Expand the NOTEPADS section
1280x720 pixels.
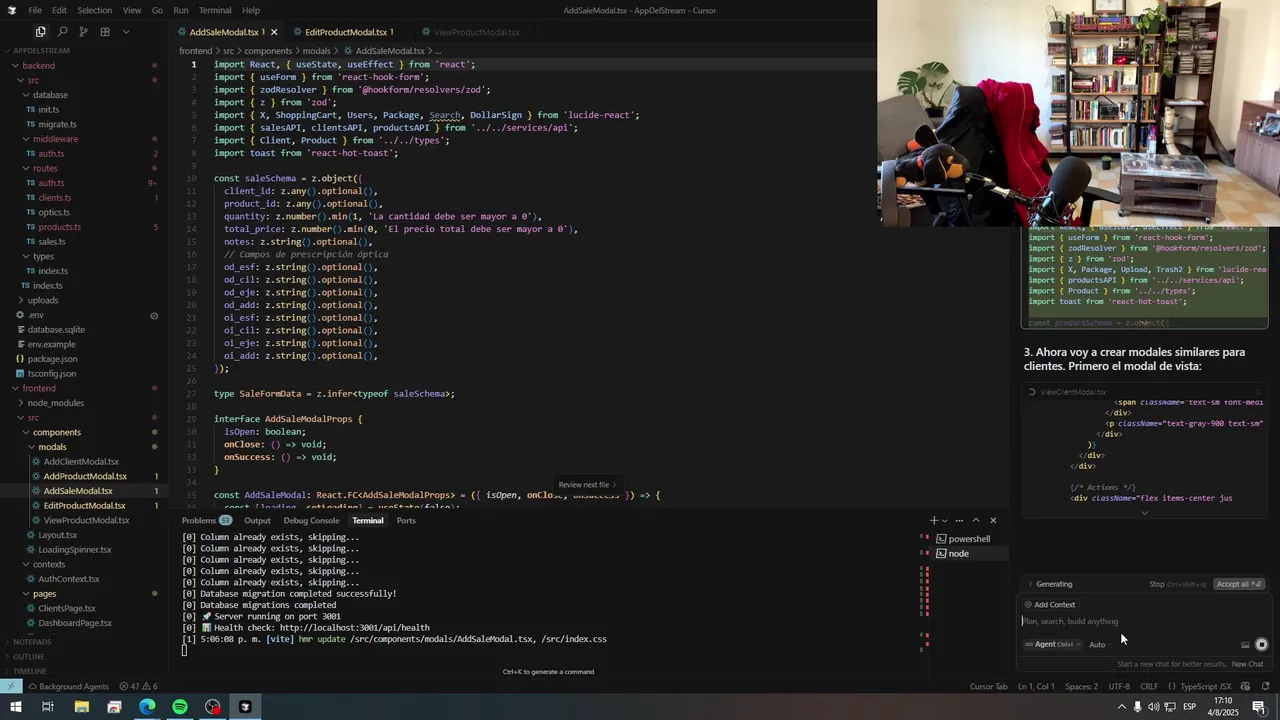coord(32,642)
